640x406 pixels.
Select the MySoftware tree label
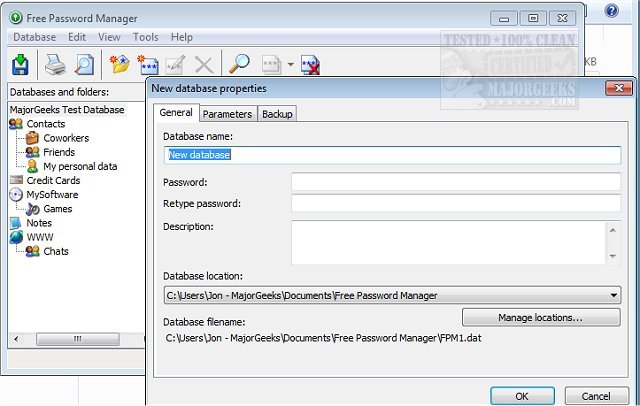[52, 195]
